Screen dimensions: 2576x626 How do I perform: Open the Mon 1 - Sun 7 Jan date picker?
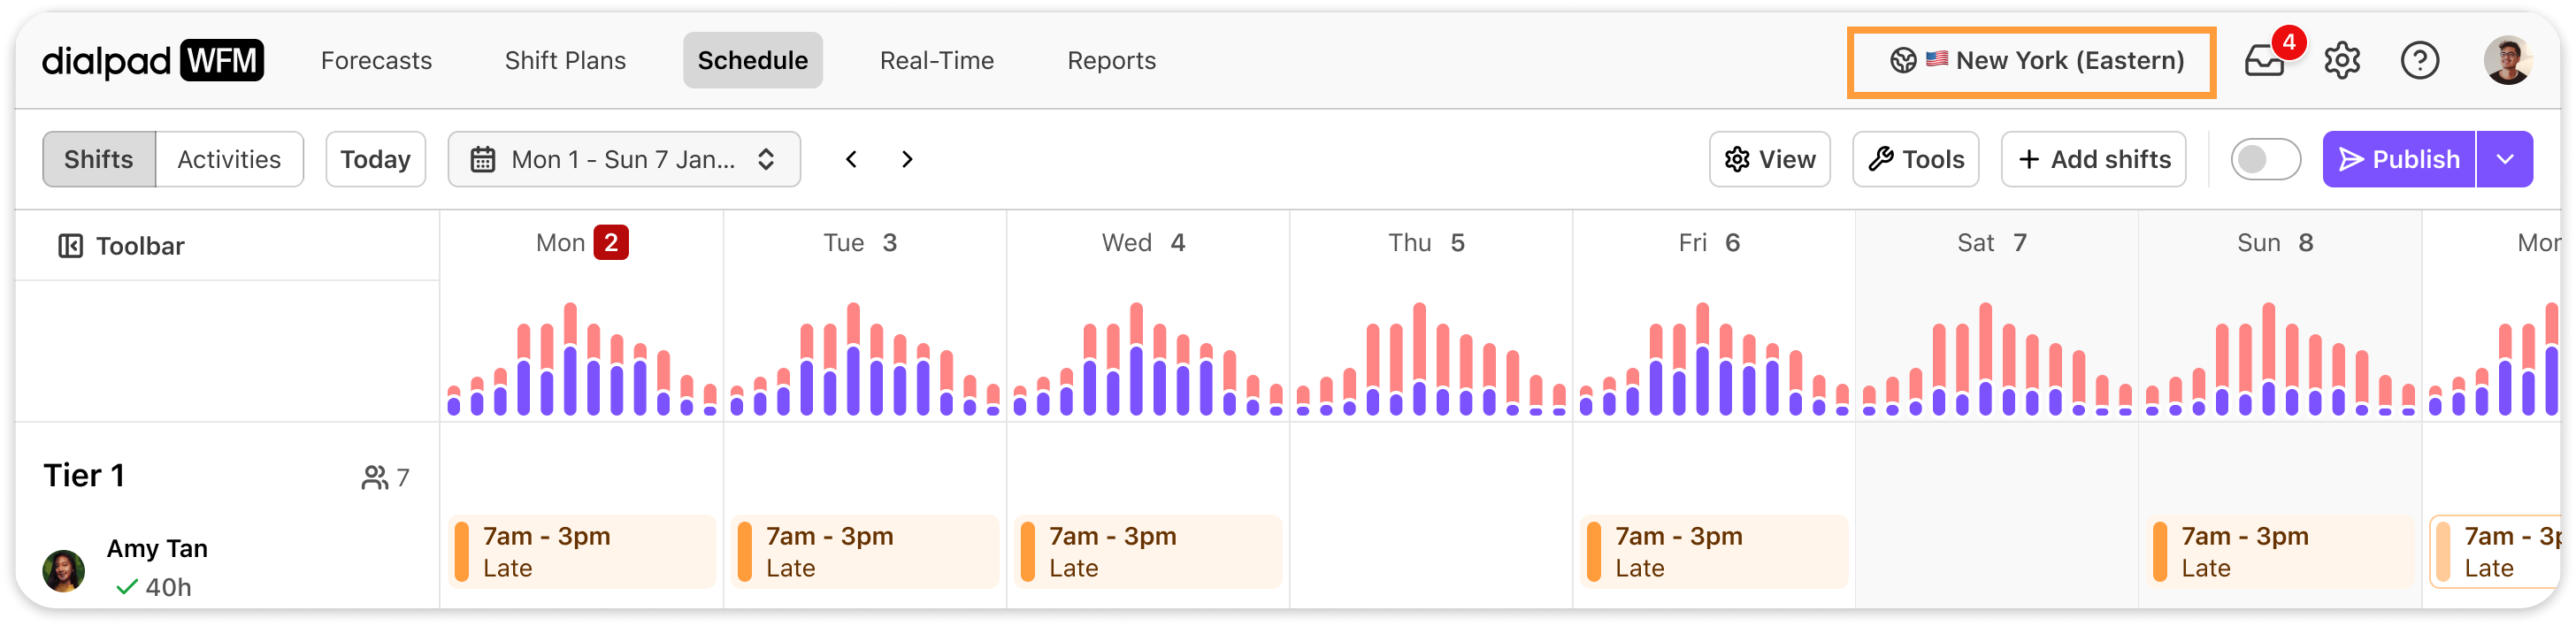click(x=624, y=159)
